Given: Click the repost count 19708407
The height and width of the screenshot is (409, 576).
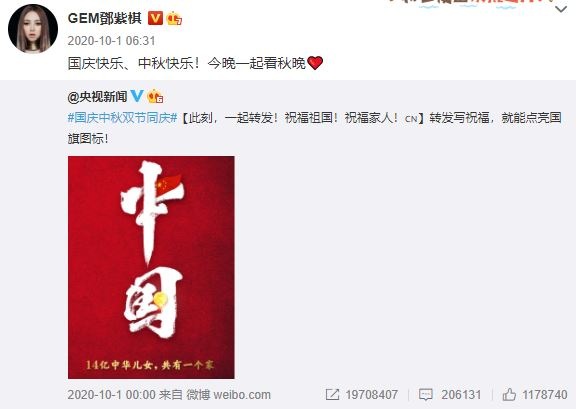Looking at the screenshot, I should (x=372, y=395).
